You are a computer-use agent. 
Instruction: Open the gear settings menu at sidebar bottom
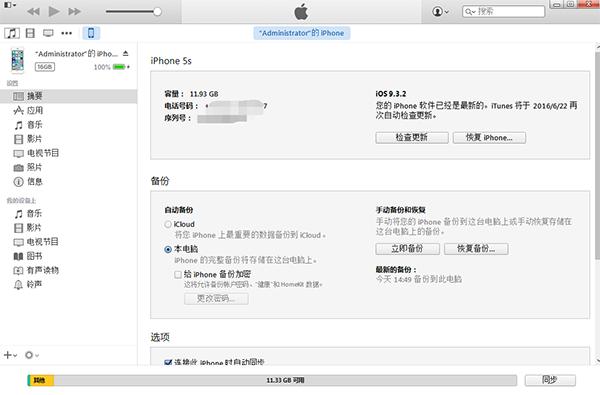point(32,355)
